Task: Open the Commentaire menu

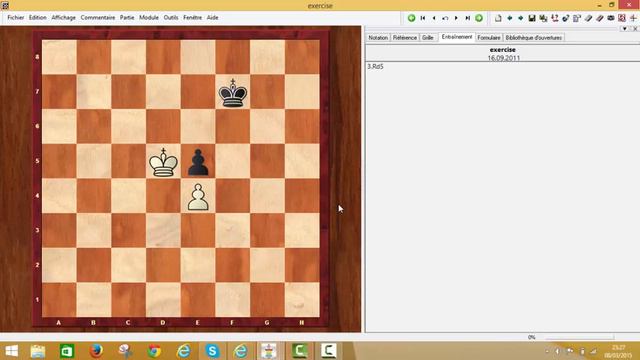Action: (x=98, y=18)
